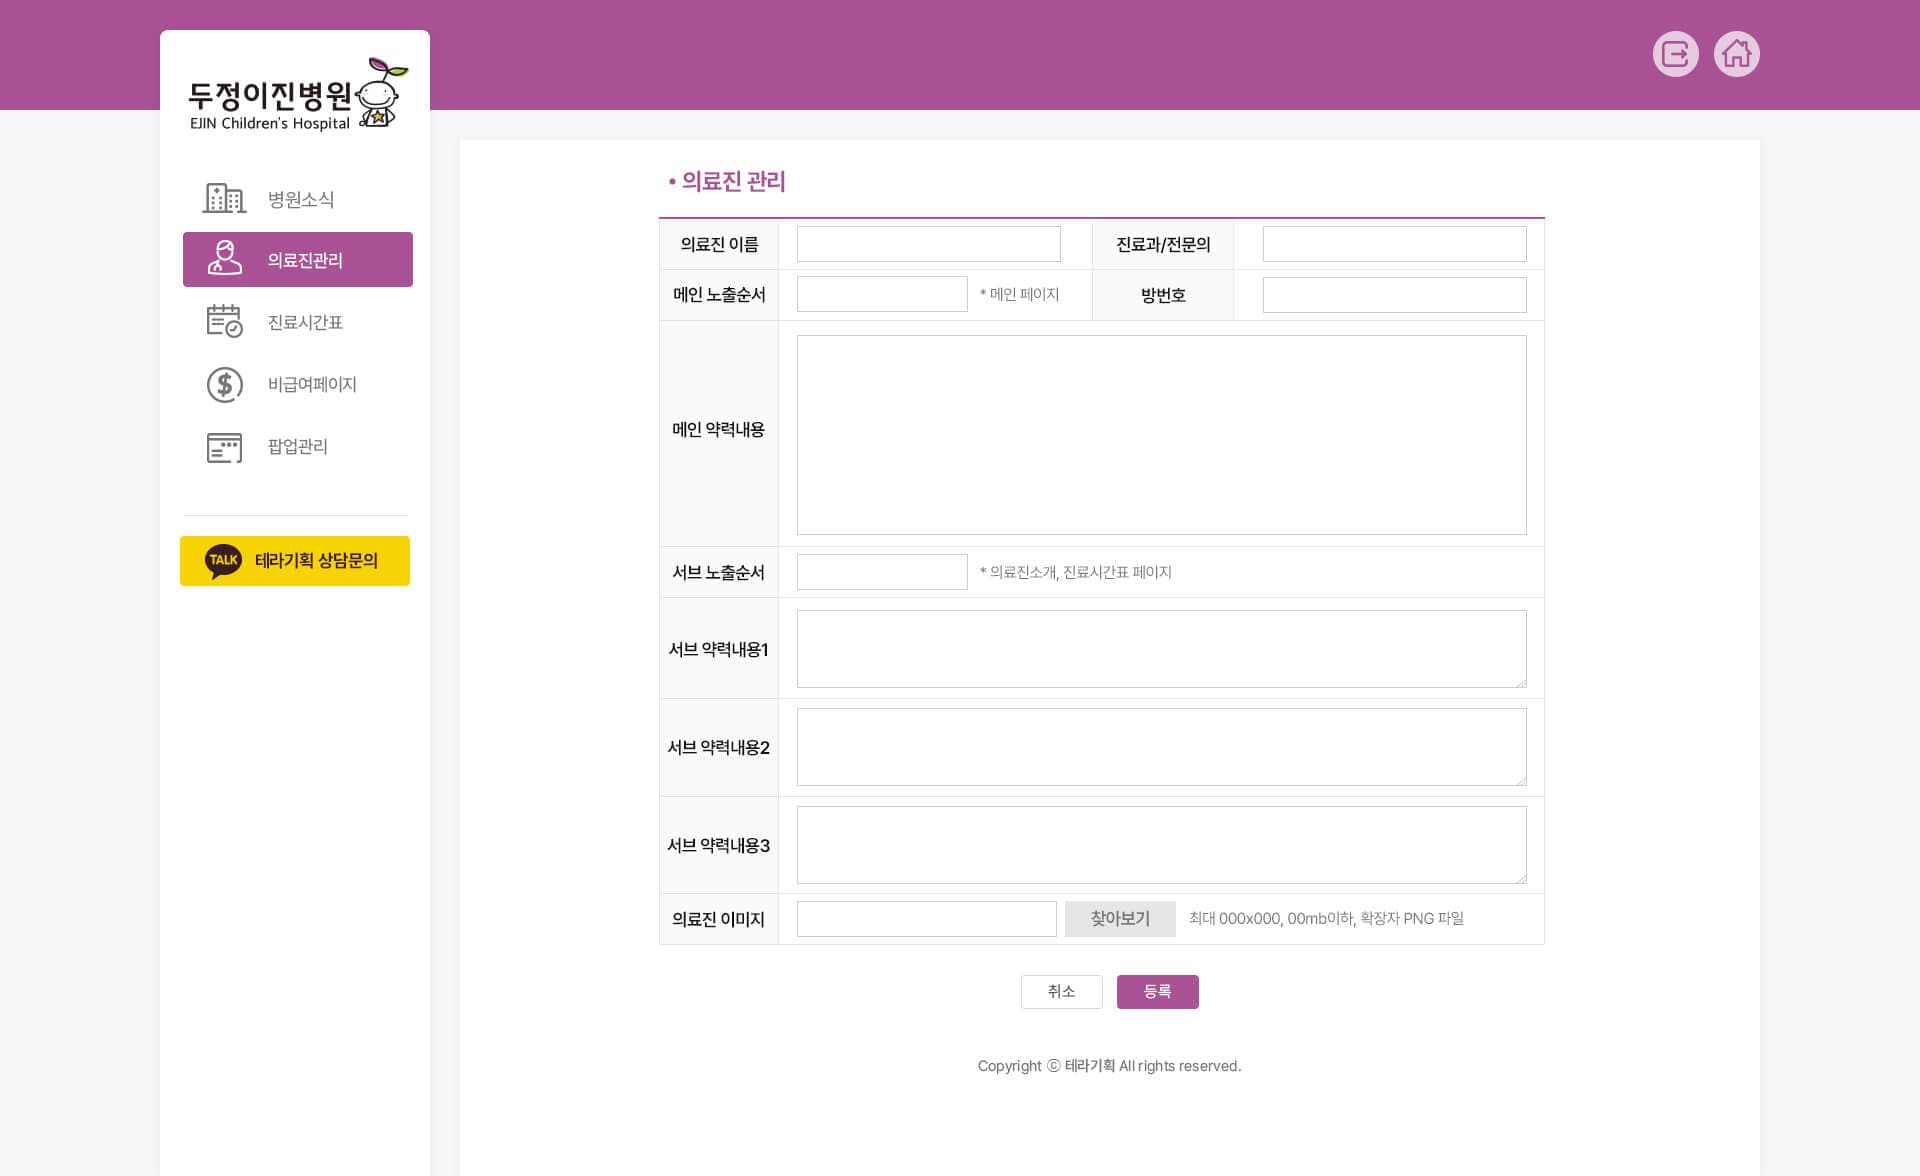Open the 팝업관리 menu item
This screenshot has height=1176, width=1920.
pos(297,446)
